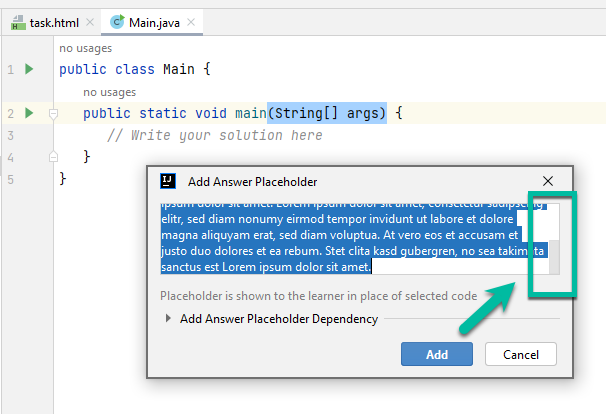Click fold end marker at closing brace line 4
This screenshot has height=414, width=606.
pyautogui.click(x=53, y=157)
